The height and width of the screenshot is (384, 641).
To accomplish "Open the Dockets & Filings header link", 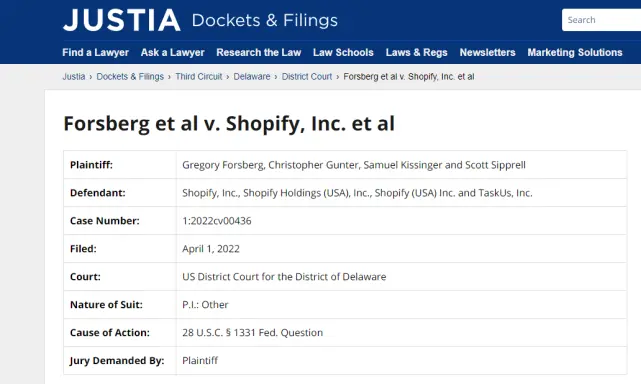I will 264,20.
